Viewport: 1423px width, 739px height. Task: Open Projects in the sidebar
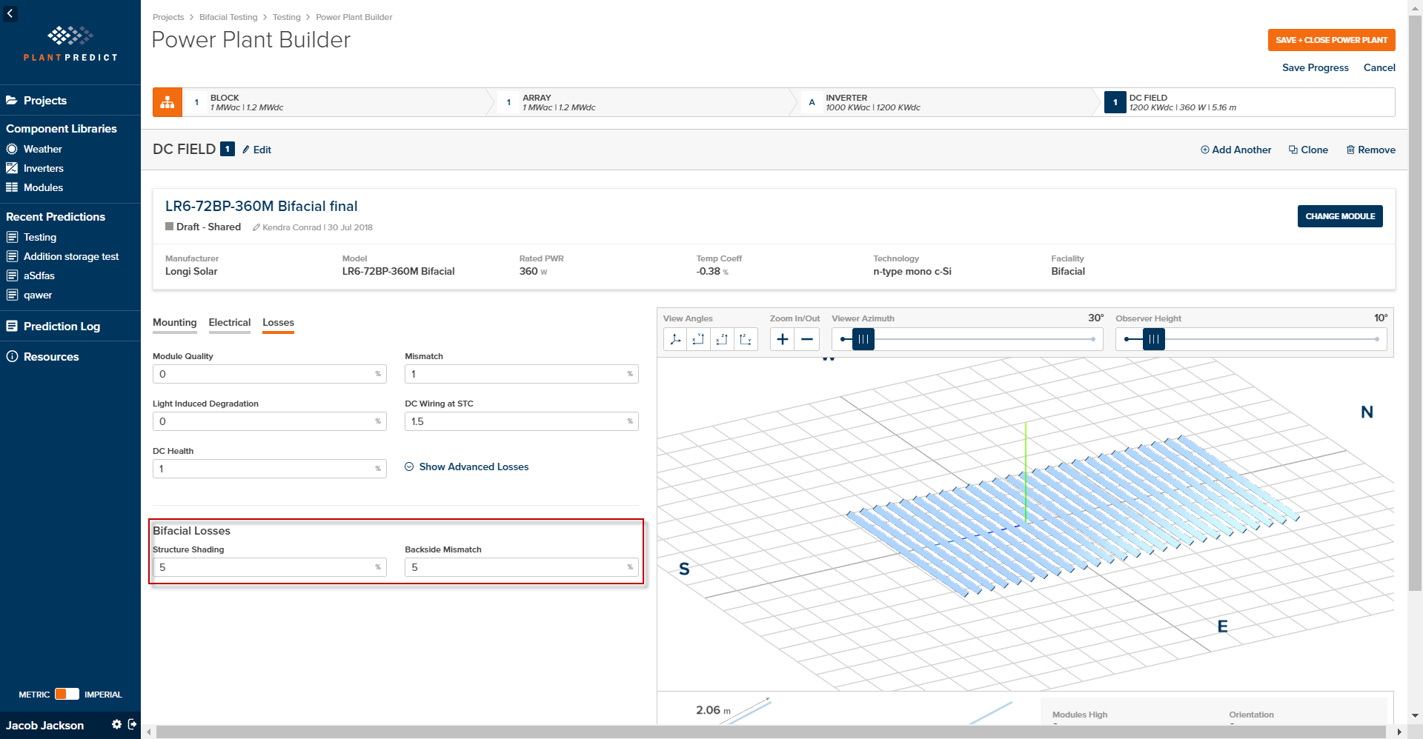[x=36, y=101]
